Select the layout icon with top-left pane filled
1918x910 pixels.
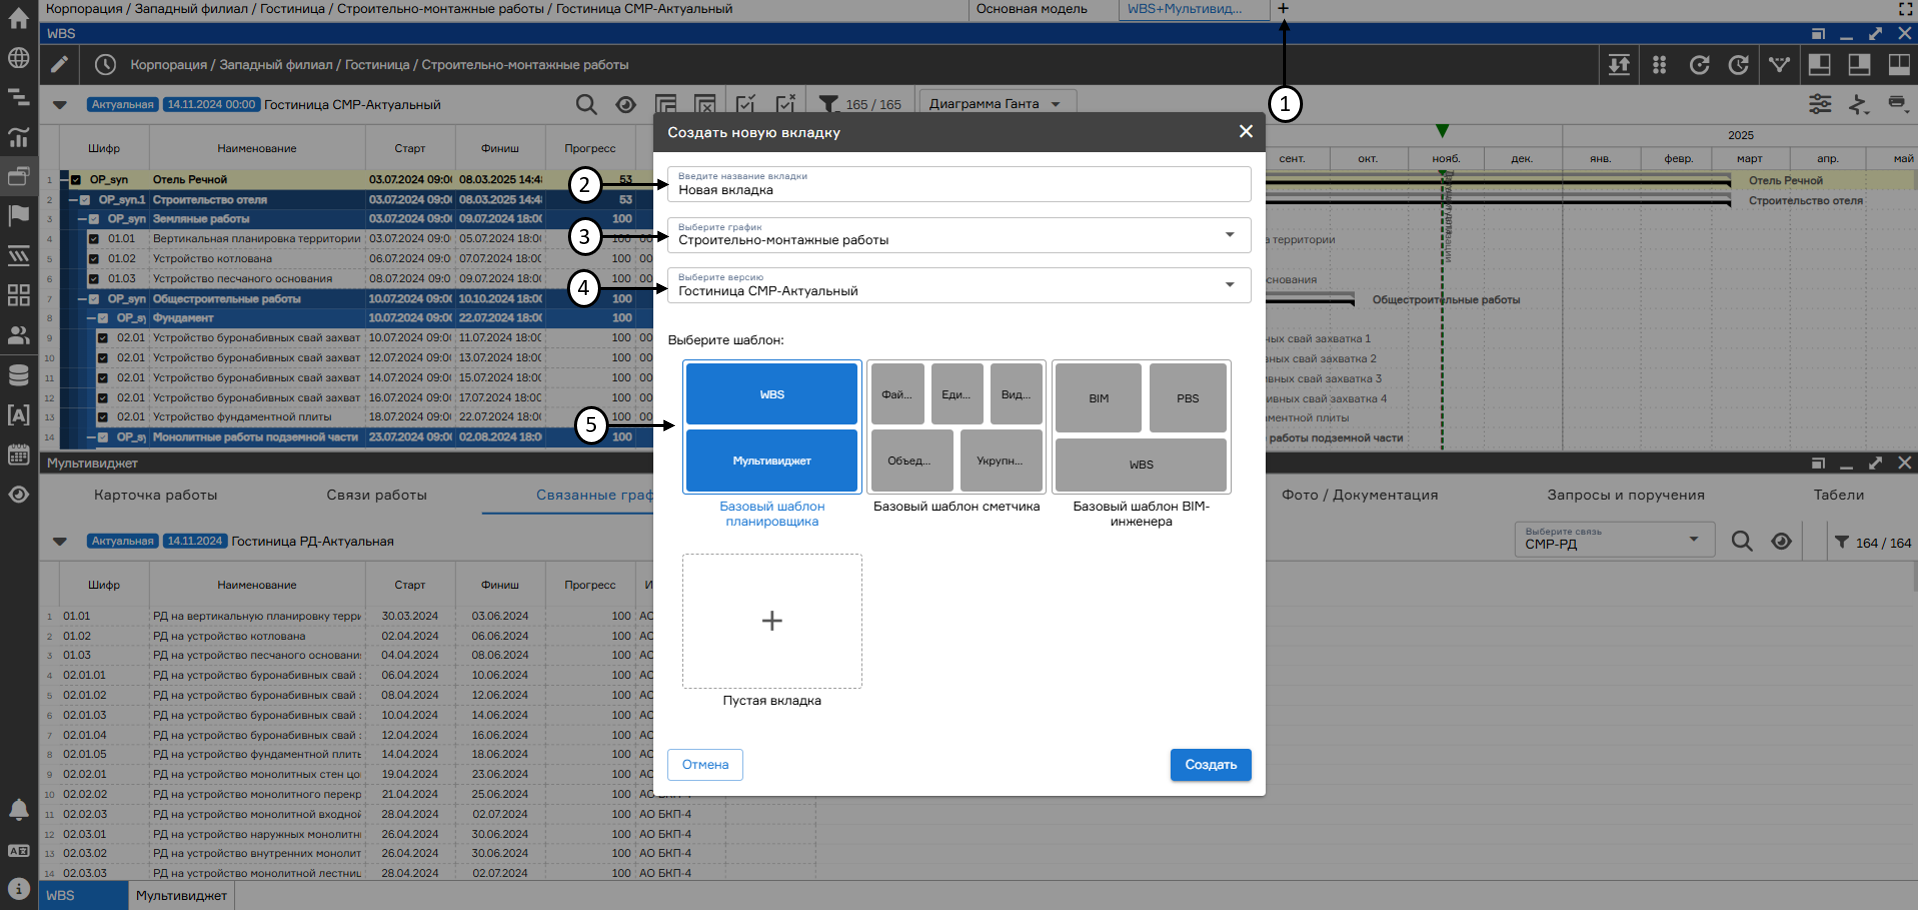(1820, 65)
